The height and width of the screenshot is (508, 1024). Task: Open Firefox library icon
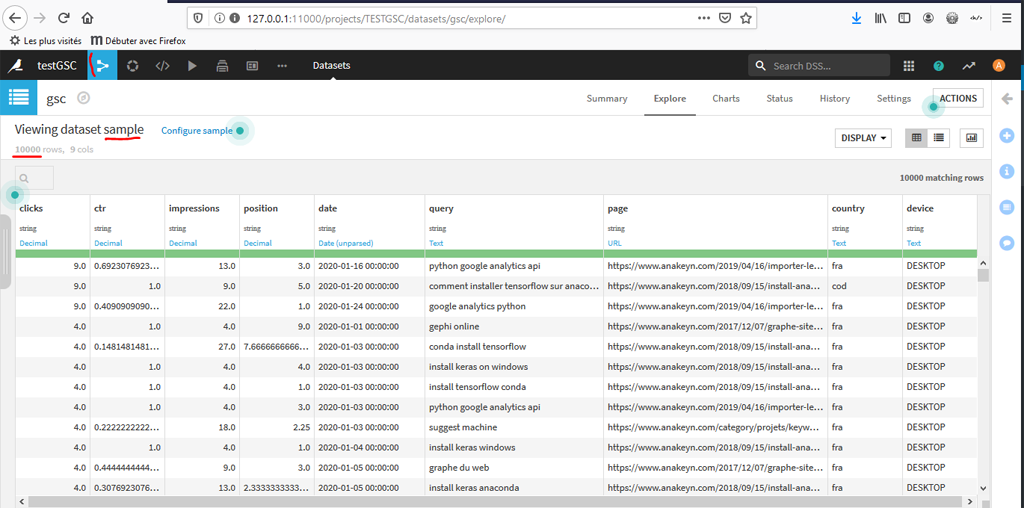pos(880,18)
